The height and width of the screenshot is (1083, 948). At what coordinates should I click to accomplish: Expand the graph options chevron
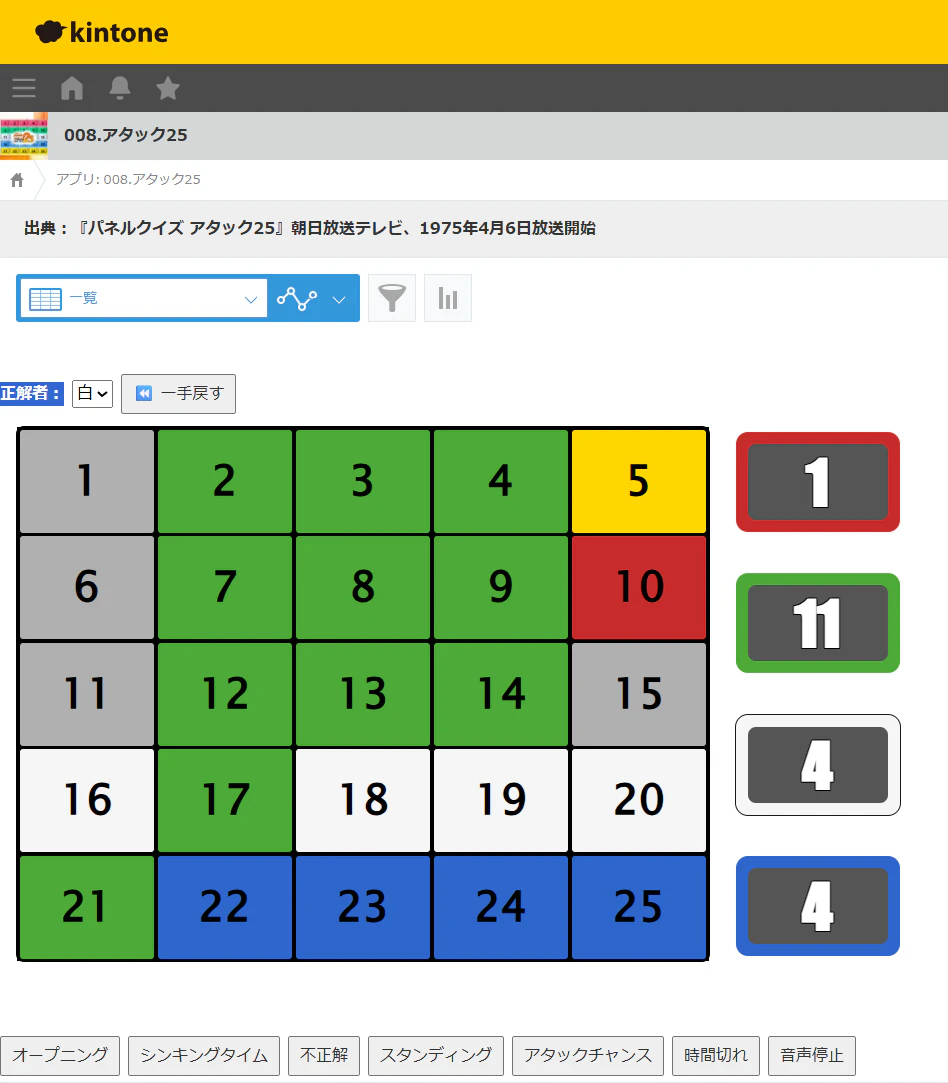pyautogui.click(x=338, y=299)
